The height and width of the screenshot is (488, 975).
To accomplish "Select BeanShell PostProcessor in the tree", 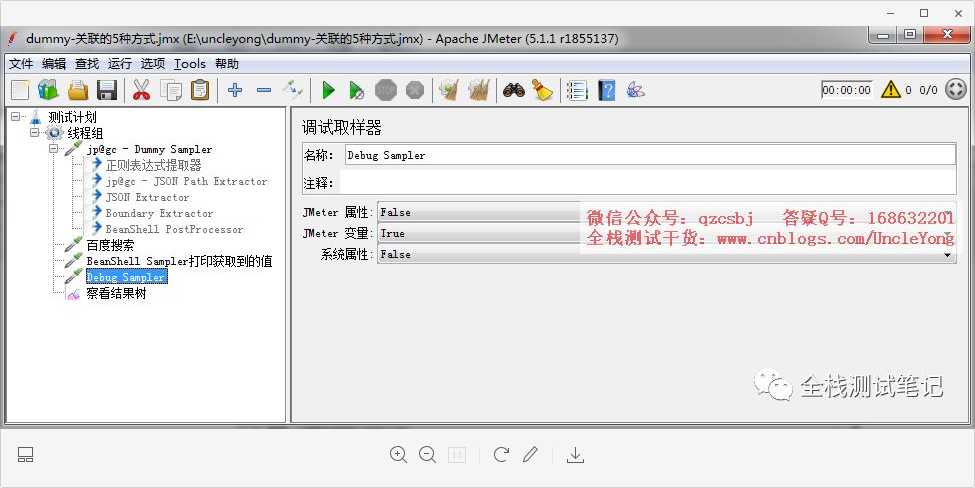I will [x=174, y=229].
